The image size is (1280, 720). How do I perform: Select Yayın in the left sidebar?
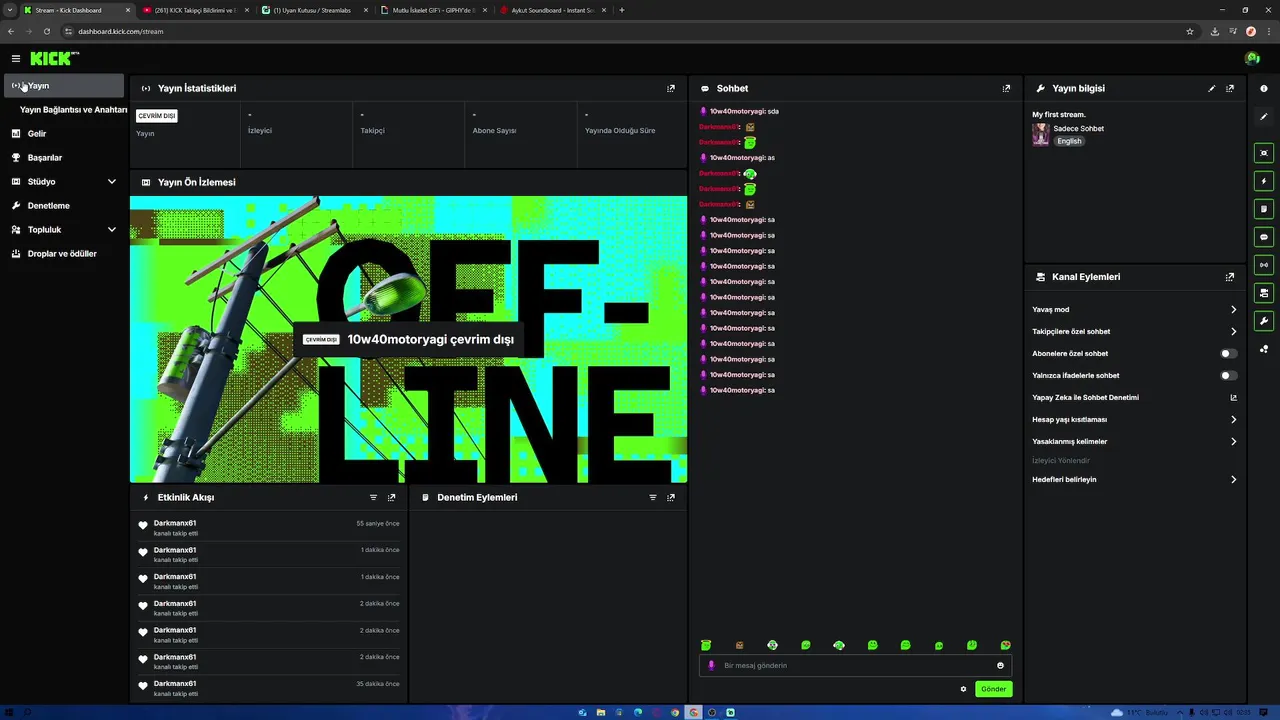[64, 86]
